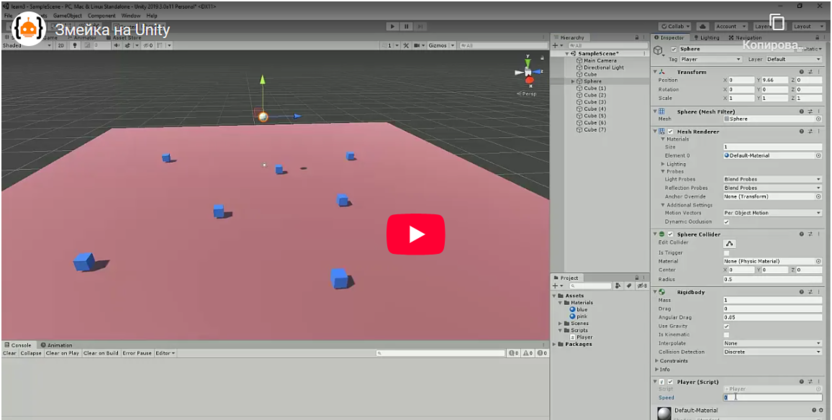Click Hierarchy add plus button
Viewport: 832px width, 420px height.
point(555,46)
